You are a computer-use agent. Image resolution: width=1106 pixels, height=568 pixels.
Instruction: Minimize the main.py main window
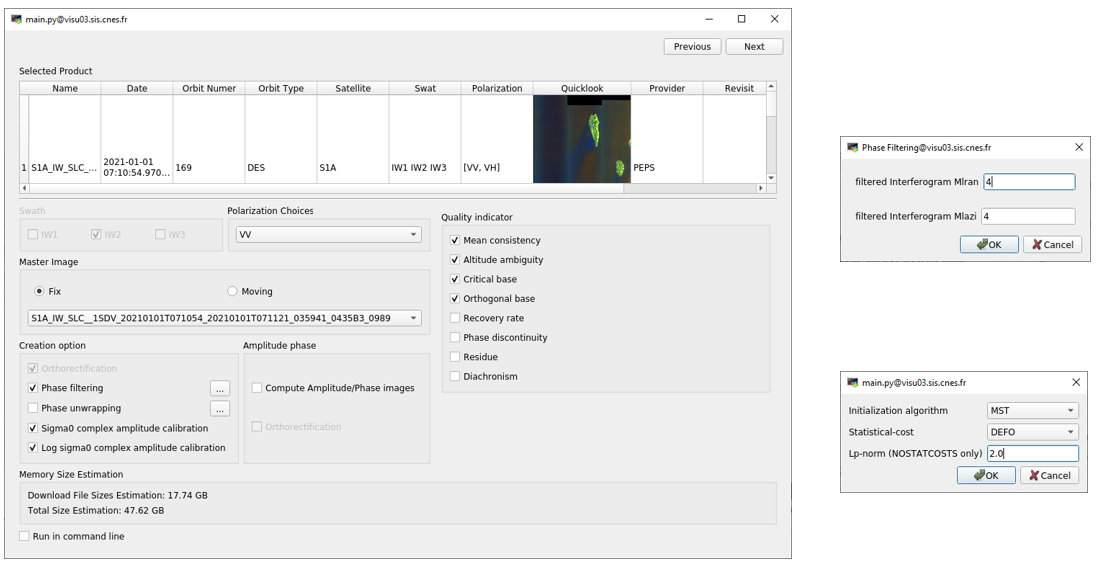tap(709, 19)
